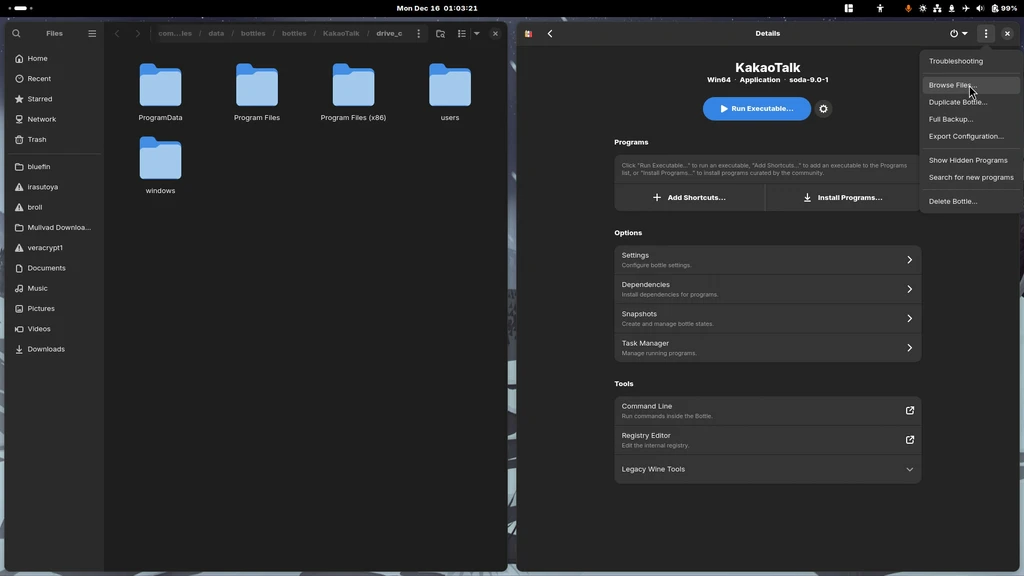Open Recent in Files sidebar

pos(55,78)
